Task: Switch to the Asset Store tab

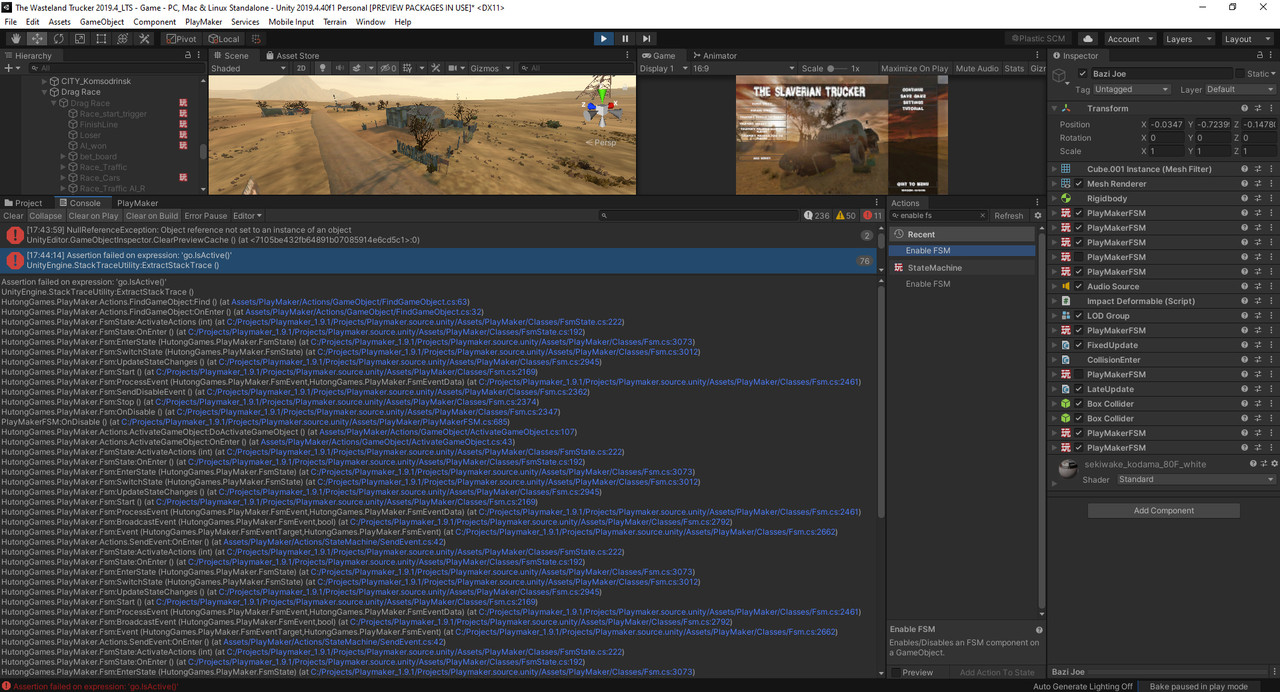Action: (x=292, y=56)
